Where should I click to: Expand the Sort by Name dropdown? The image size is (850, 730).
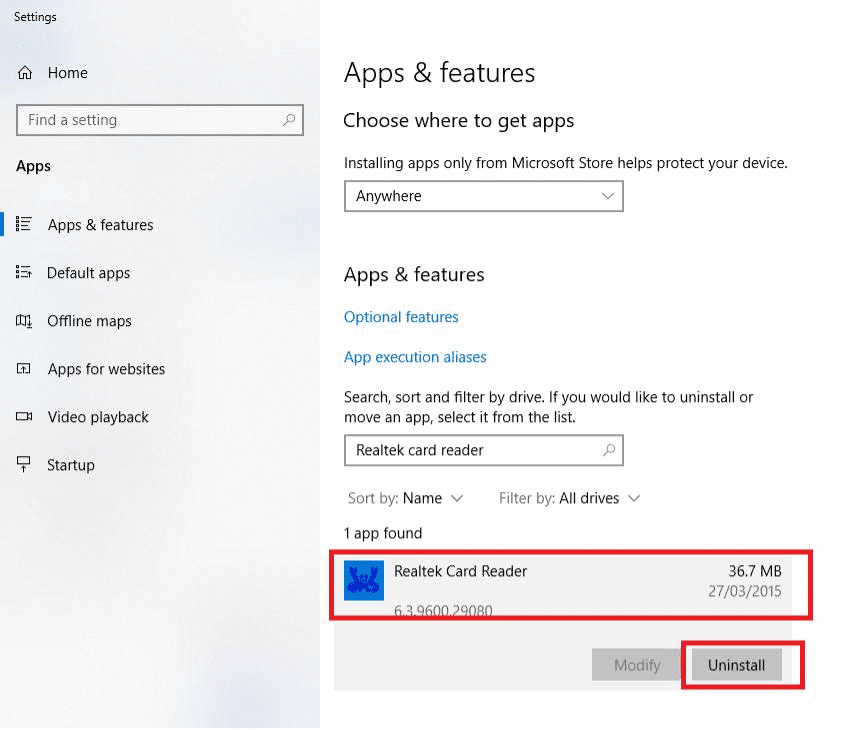point(405,498)
